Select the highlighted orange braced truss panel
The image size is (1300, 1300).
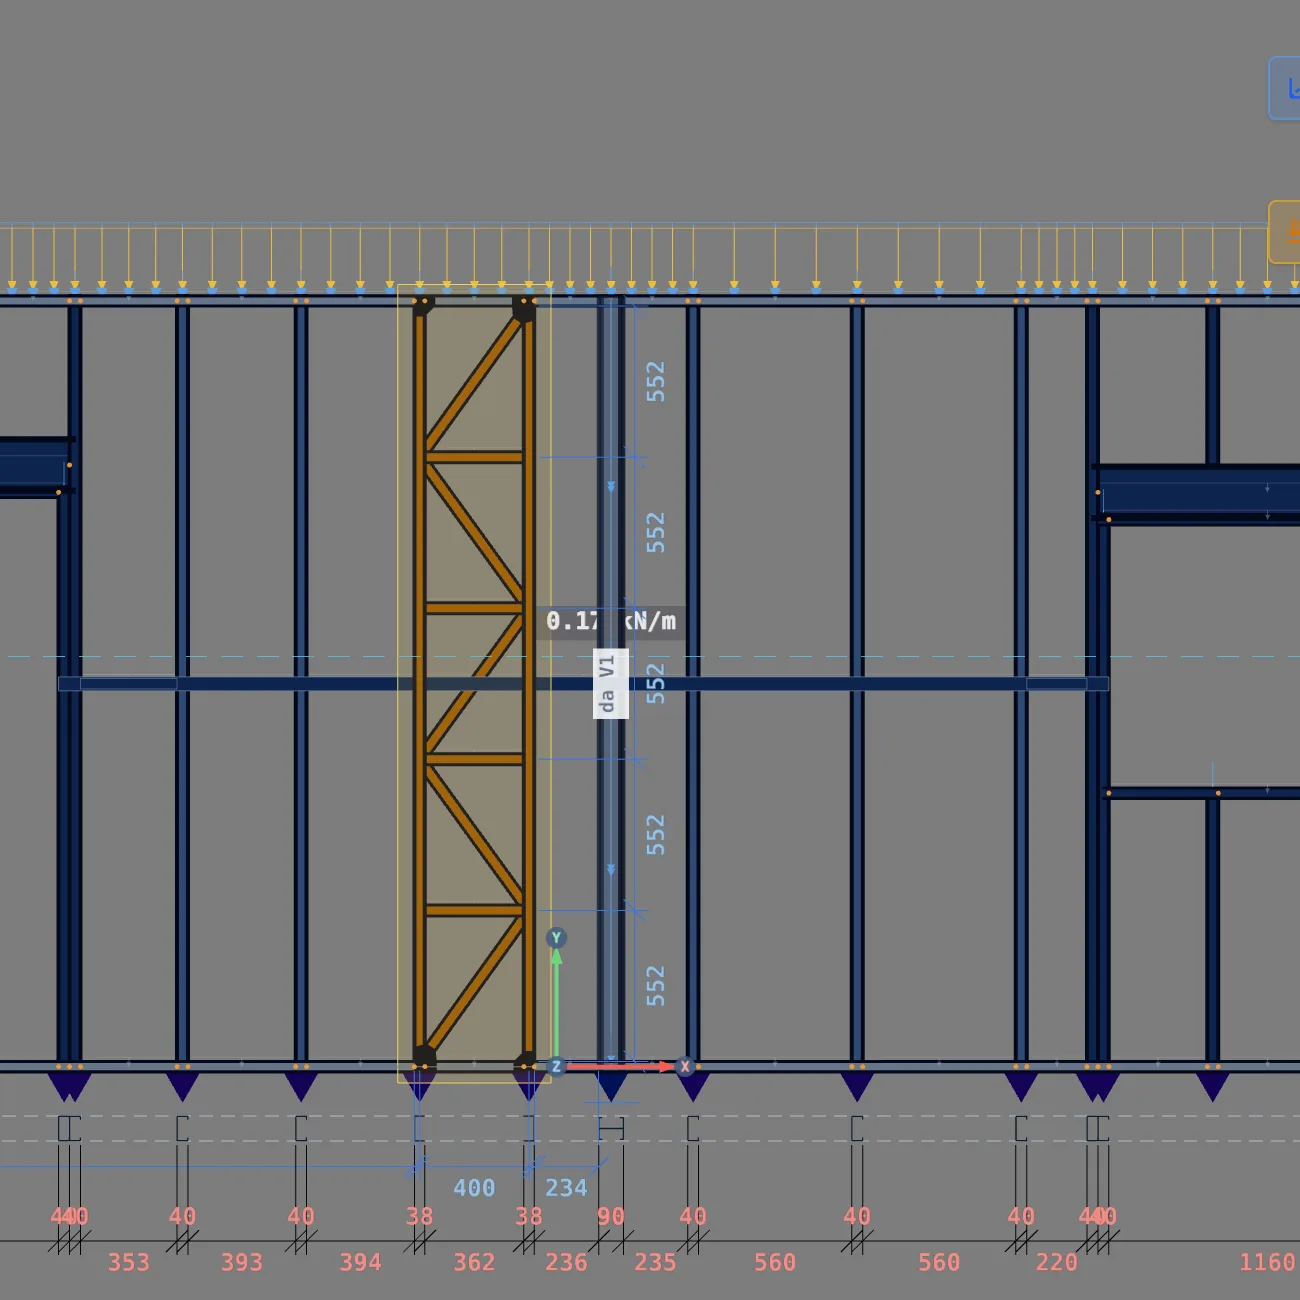tap(474, 684)
